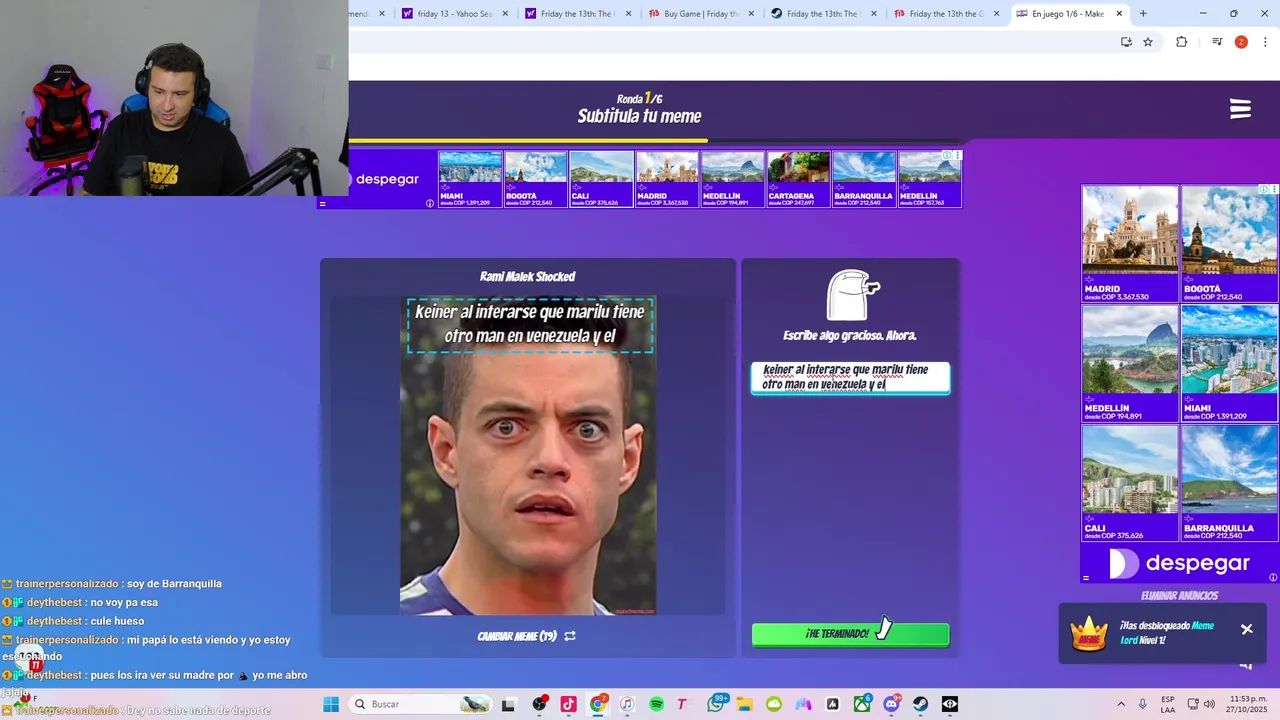1280x720 pixels.
Task: Open a new browser tab with the plus button
Action: coord(1143,14)
